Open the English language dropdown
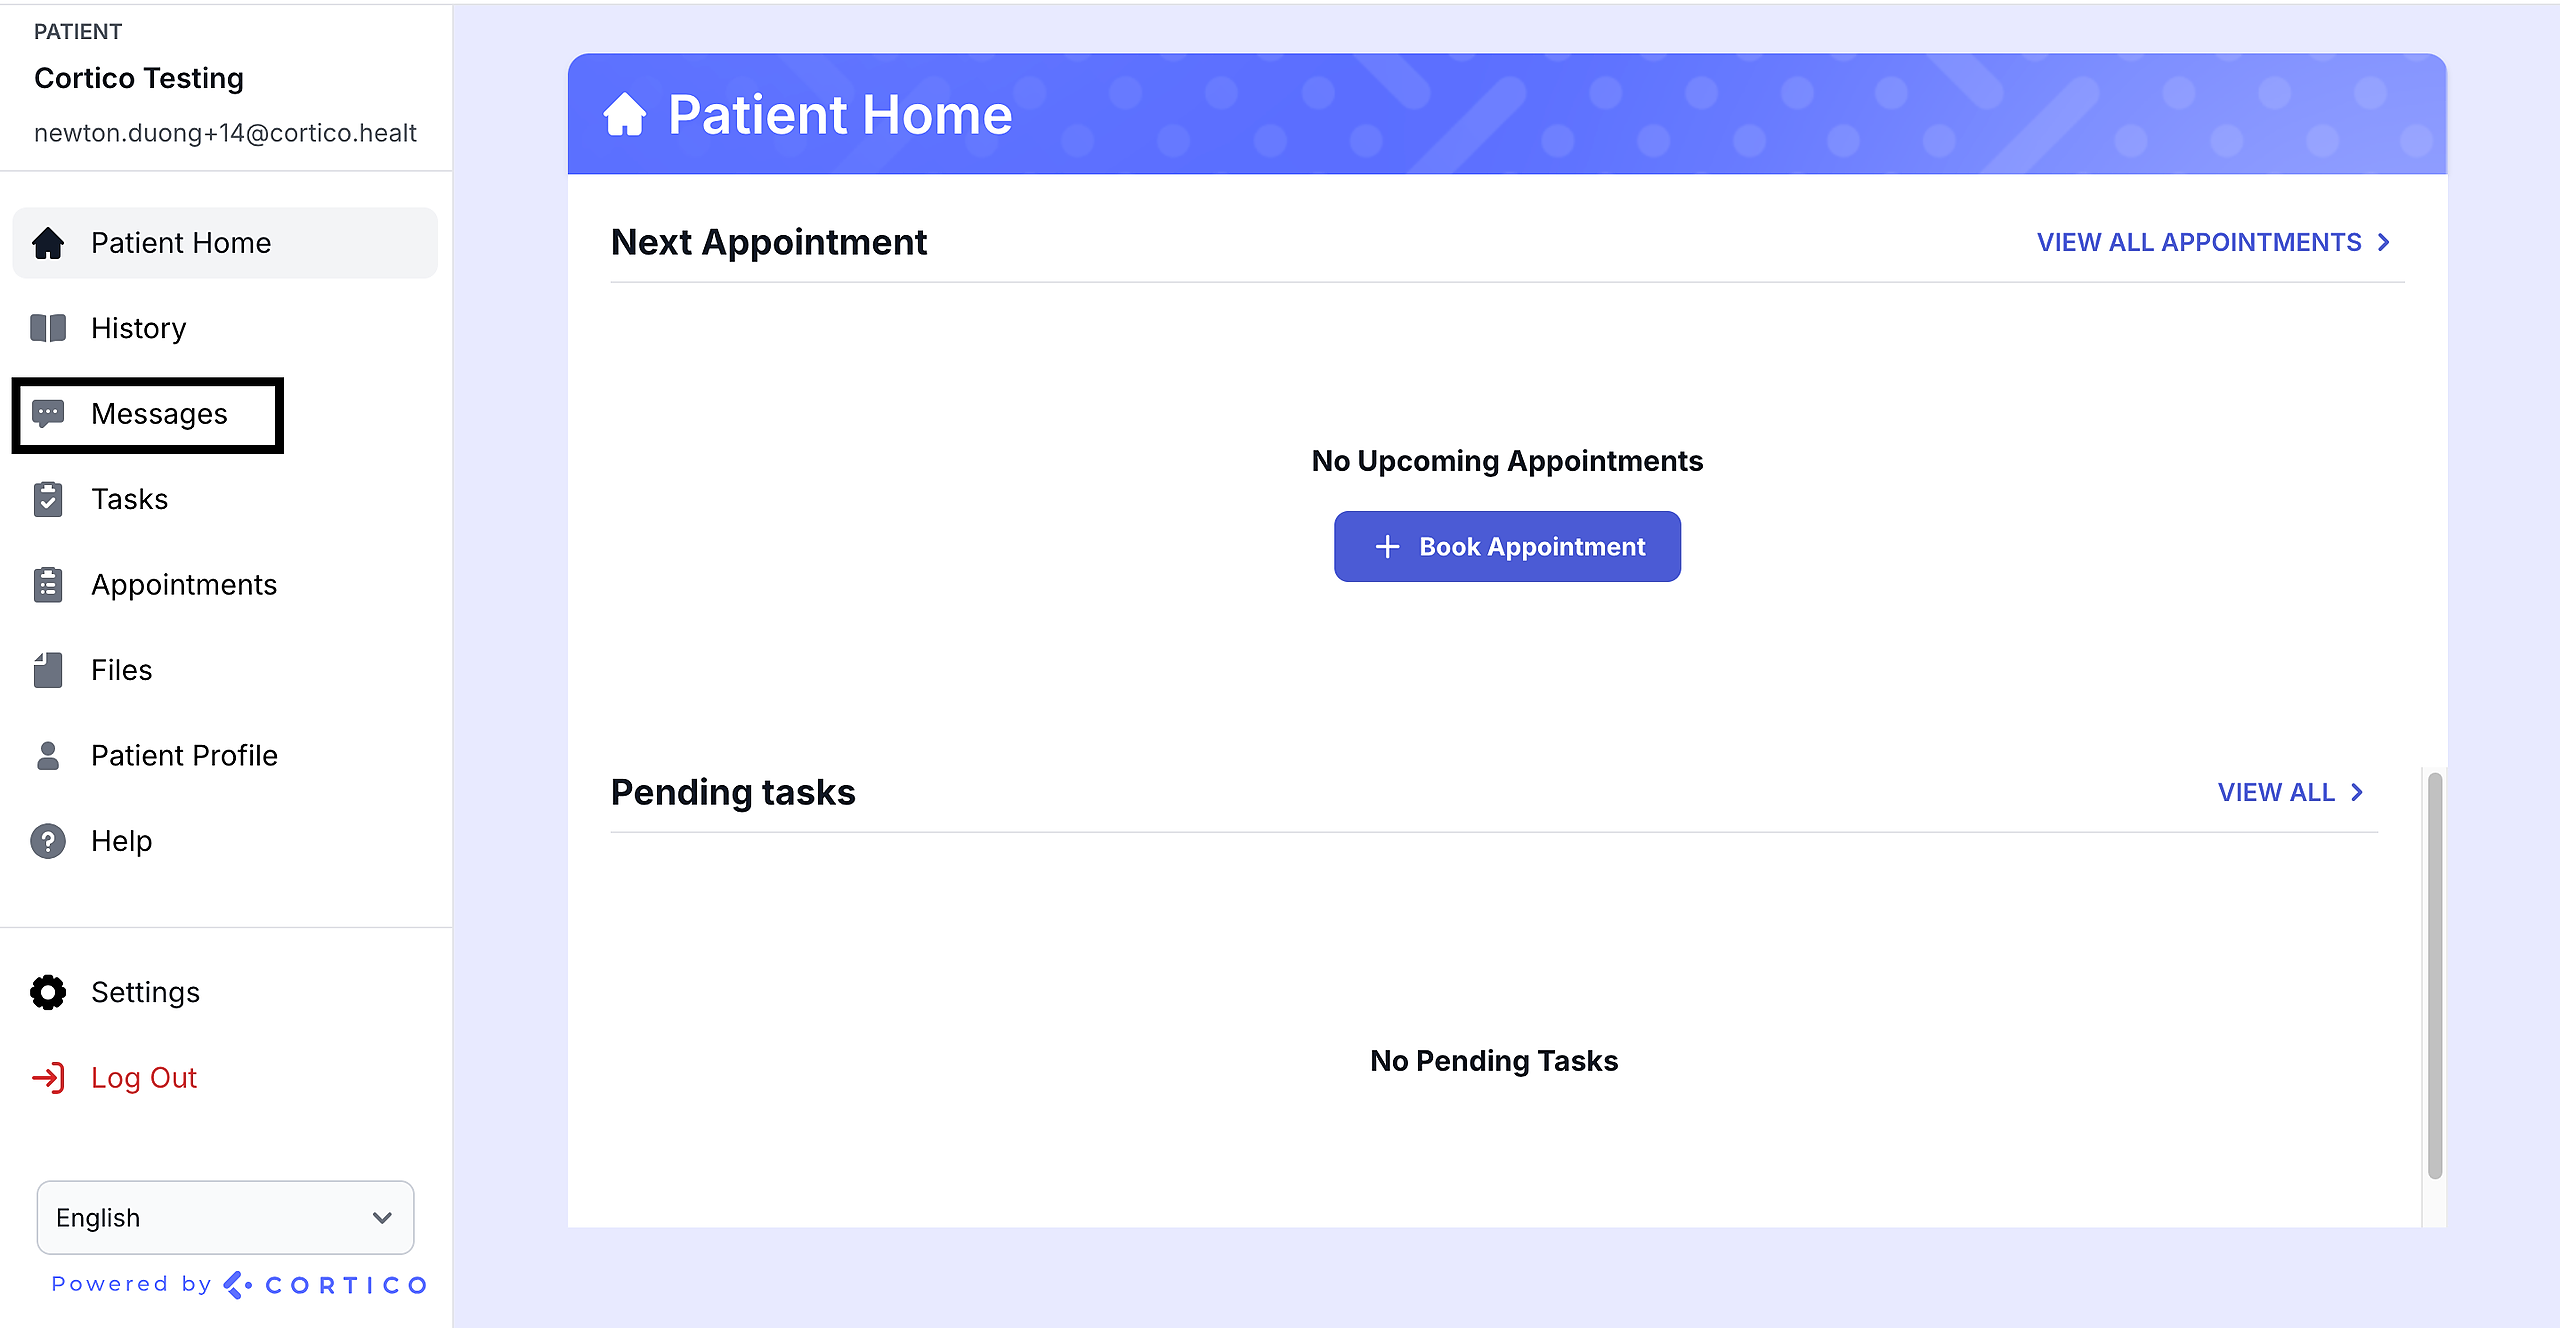Image resolution: width=2560 pixels, height=1328 pixels. 224,1217
